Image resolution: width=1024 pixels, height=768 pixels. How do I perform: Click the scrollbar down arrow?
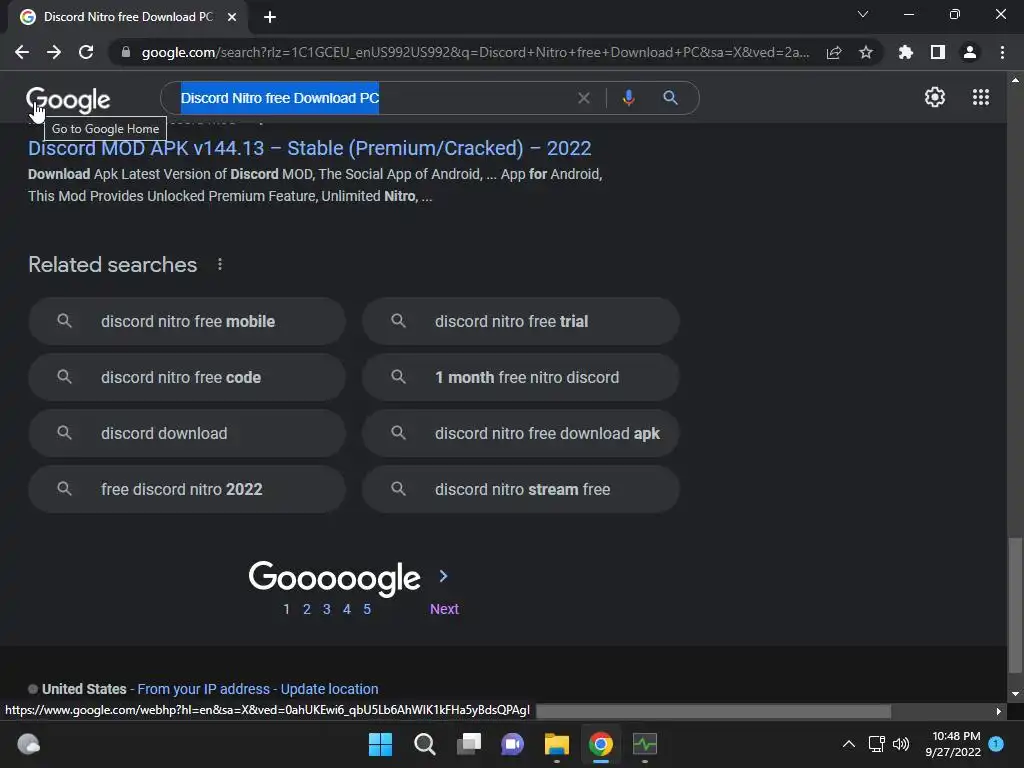(1015, 694)
